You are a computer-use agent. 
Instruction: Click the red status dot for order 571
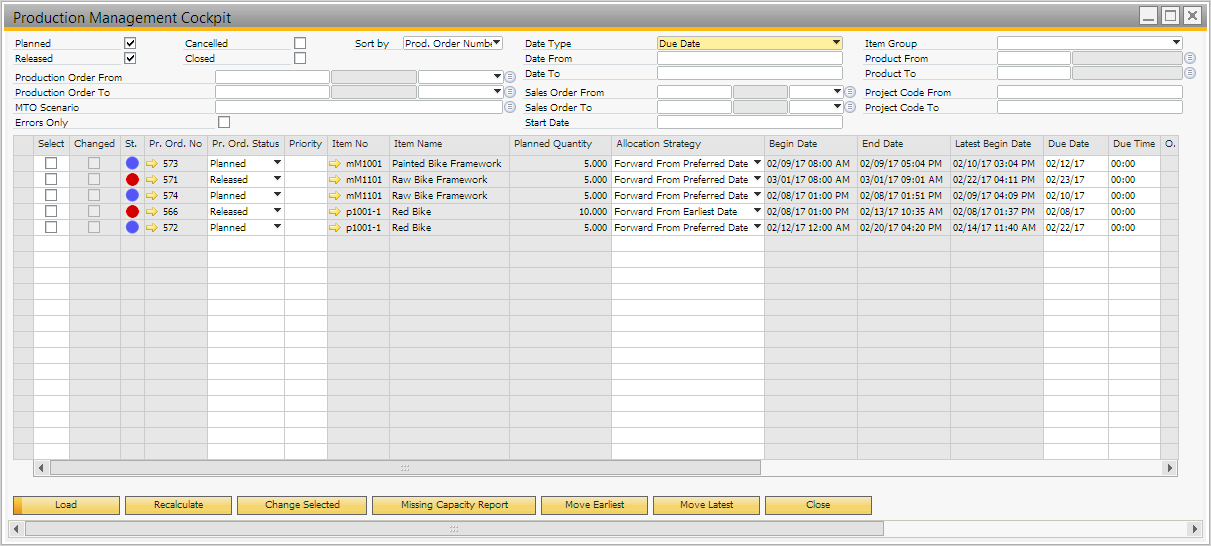132,179
